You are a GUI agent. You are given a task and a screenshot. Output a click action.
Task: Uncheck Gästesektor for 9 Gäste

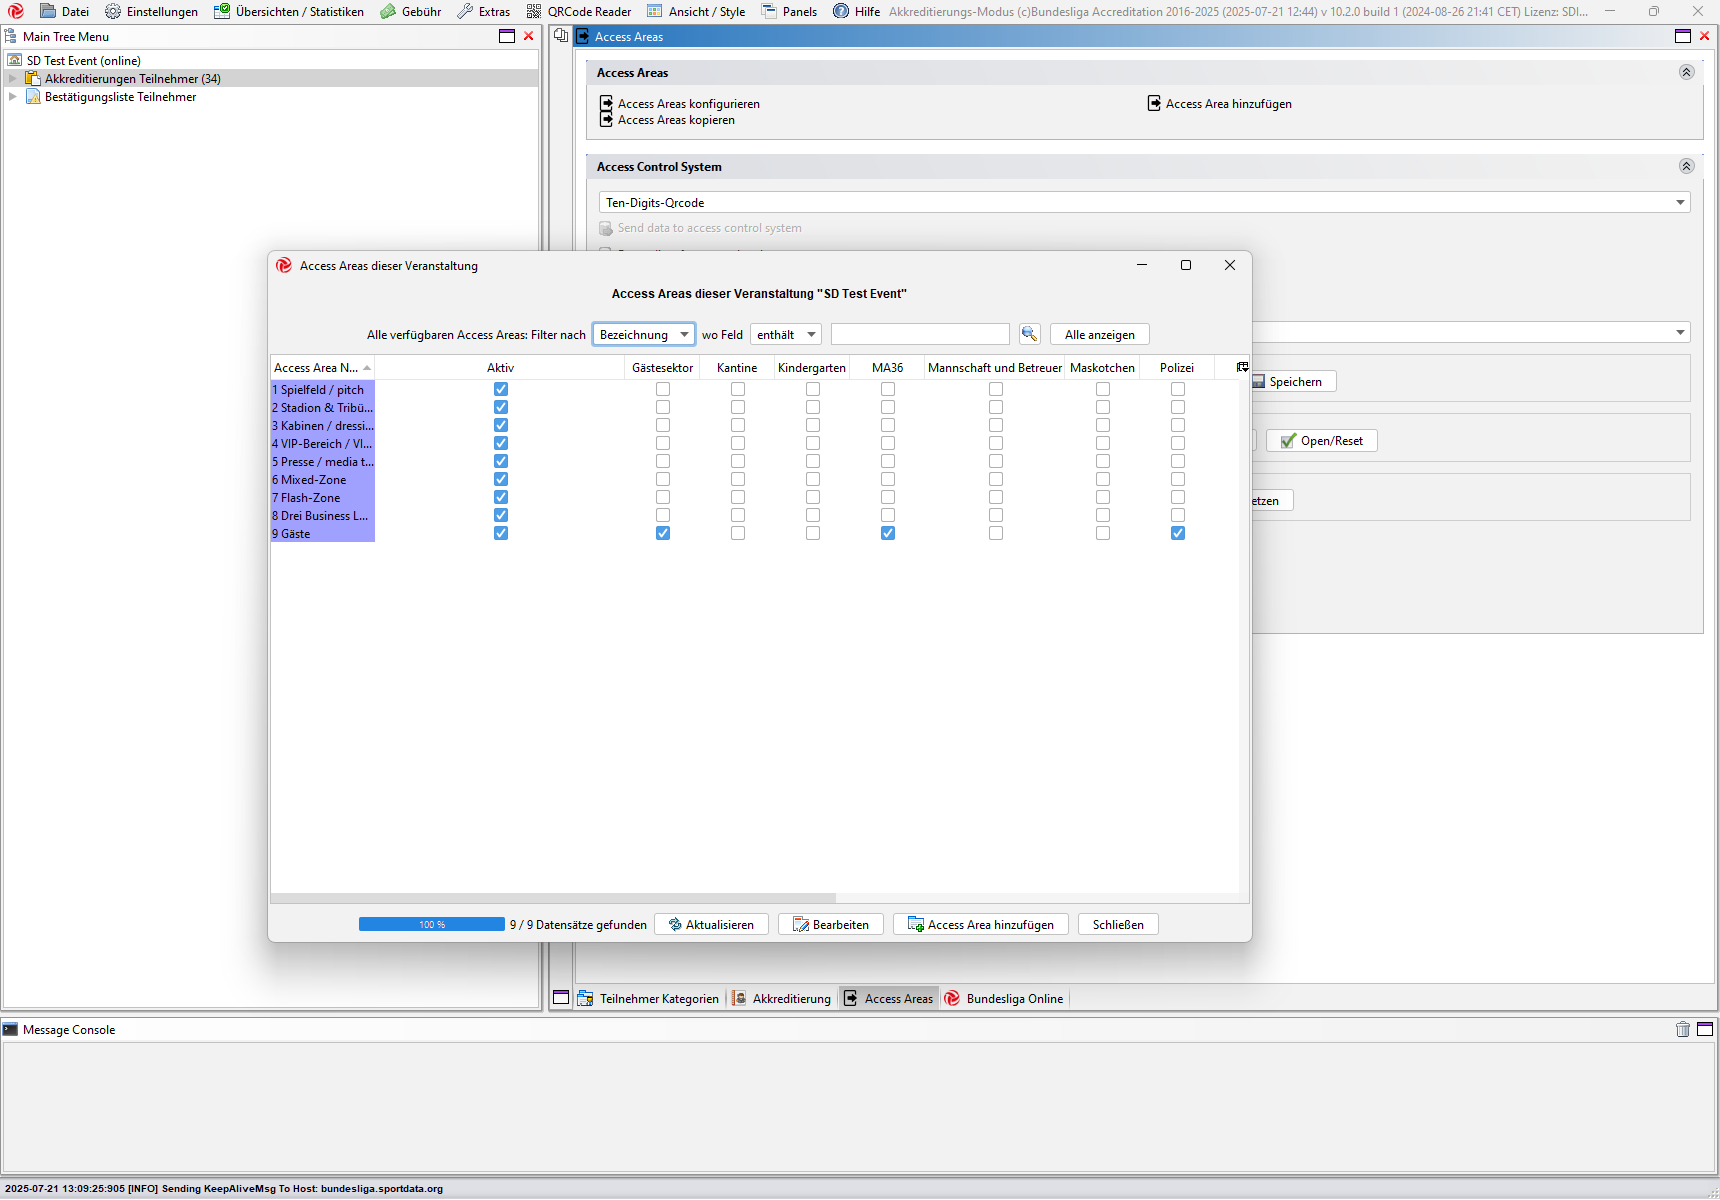(x=663, y=533)
